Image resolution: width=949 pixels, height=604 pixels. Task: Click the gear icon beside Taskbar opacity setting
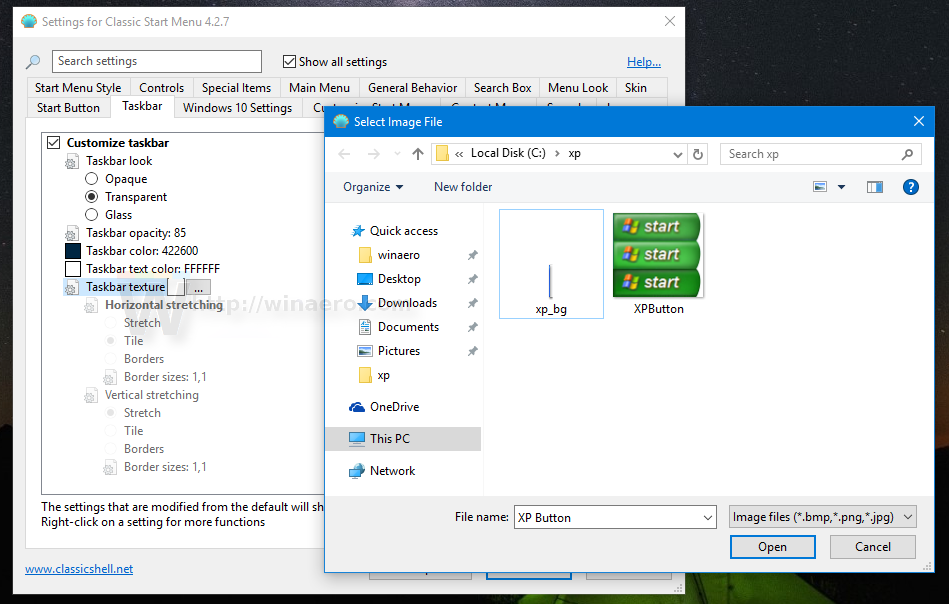coord(70,232)
